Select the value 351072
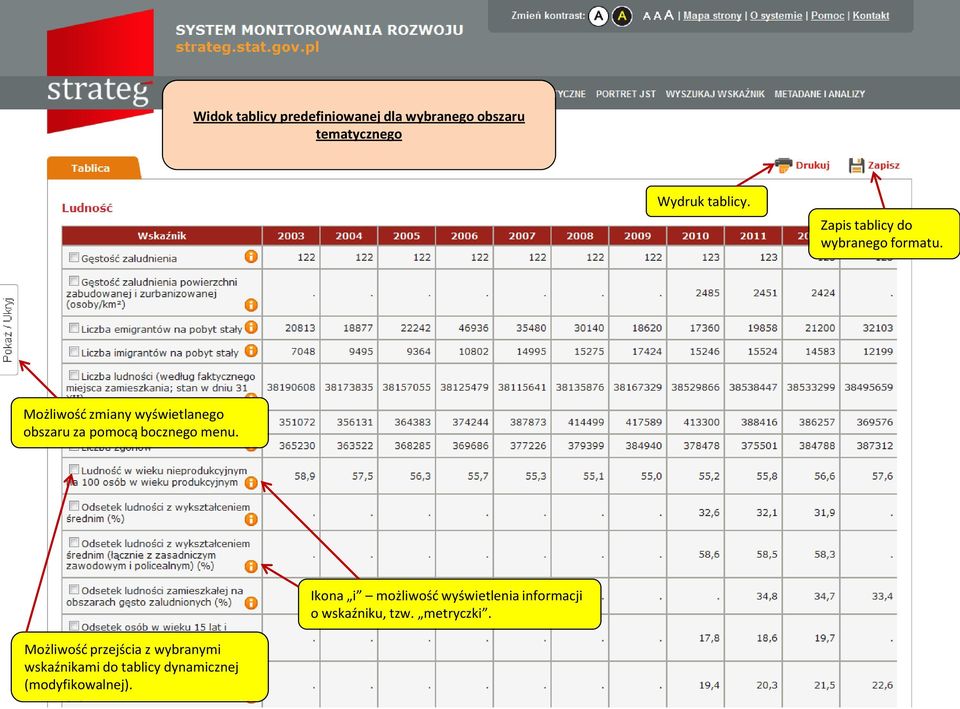960x709 pixels. pos(297,422)
